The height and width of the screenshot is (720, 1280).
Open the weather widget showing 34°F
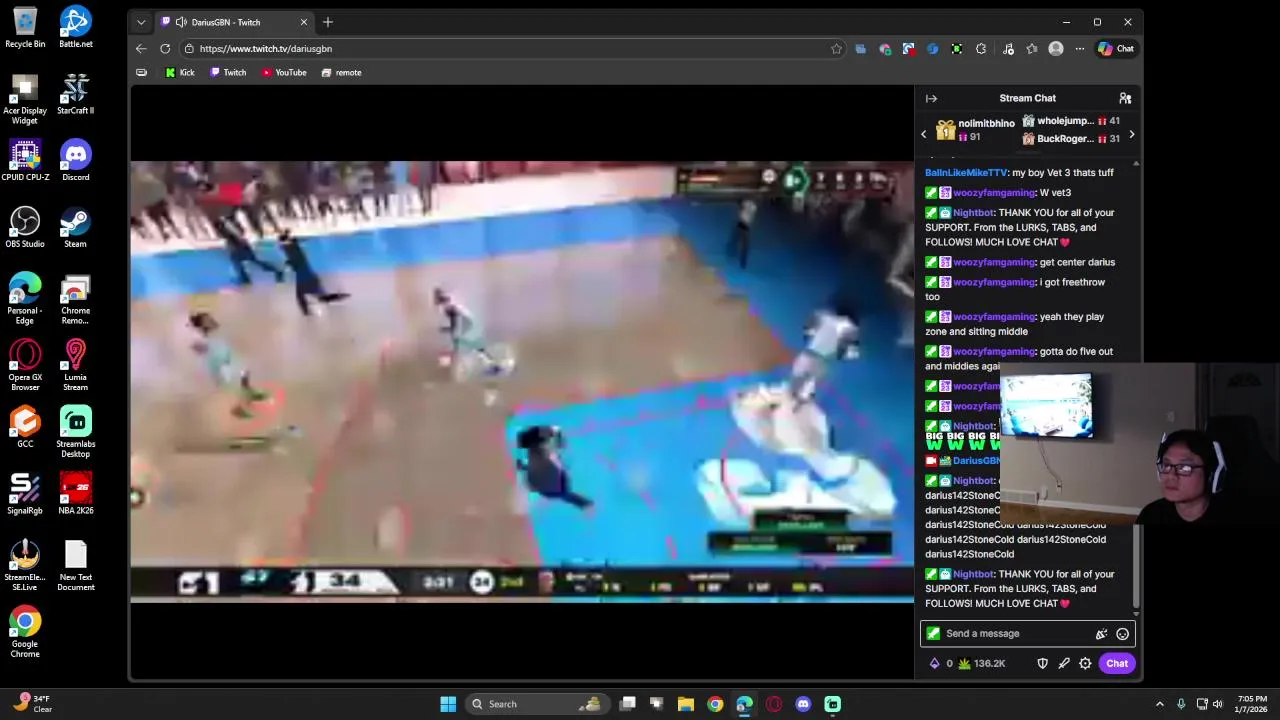tap(32, 704)
